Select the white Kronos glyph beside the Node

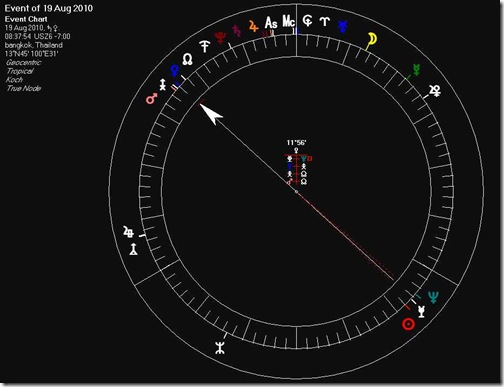(205, 46)
